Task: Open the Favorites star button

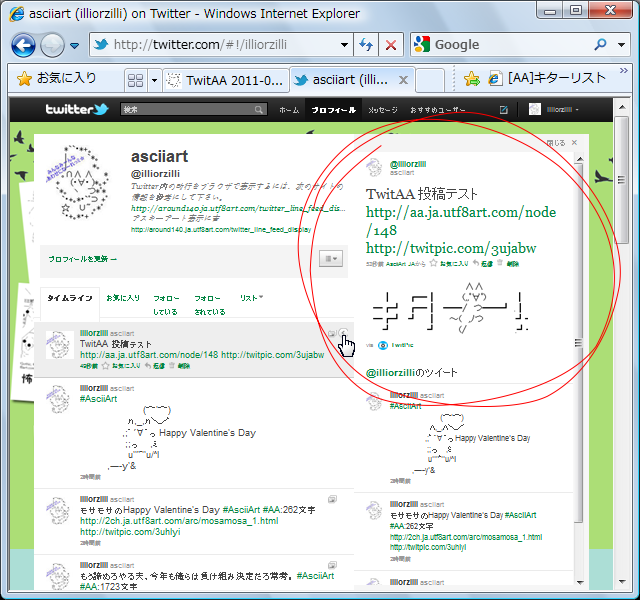Action: 56,78
